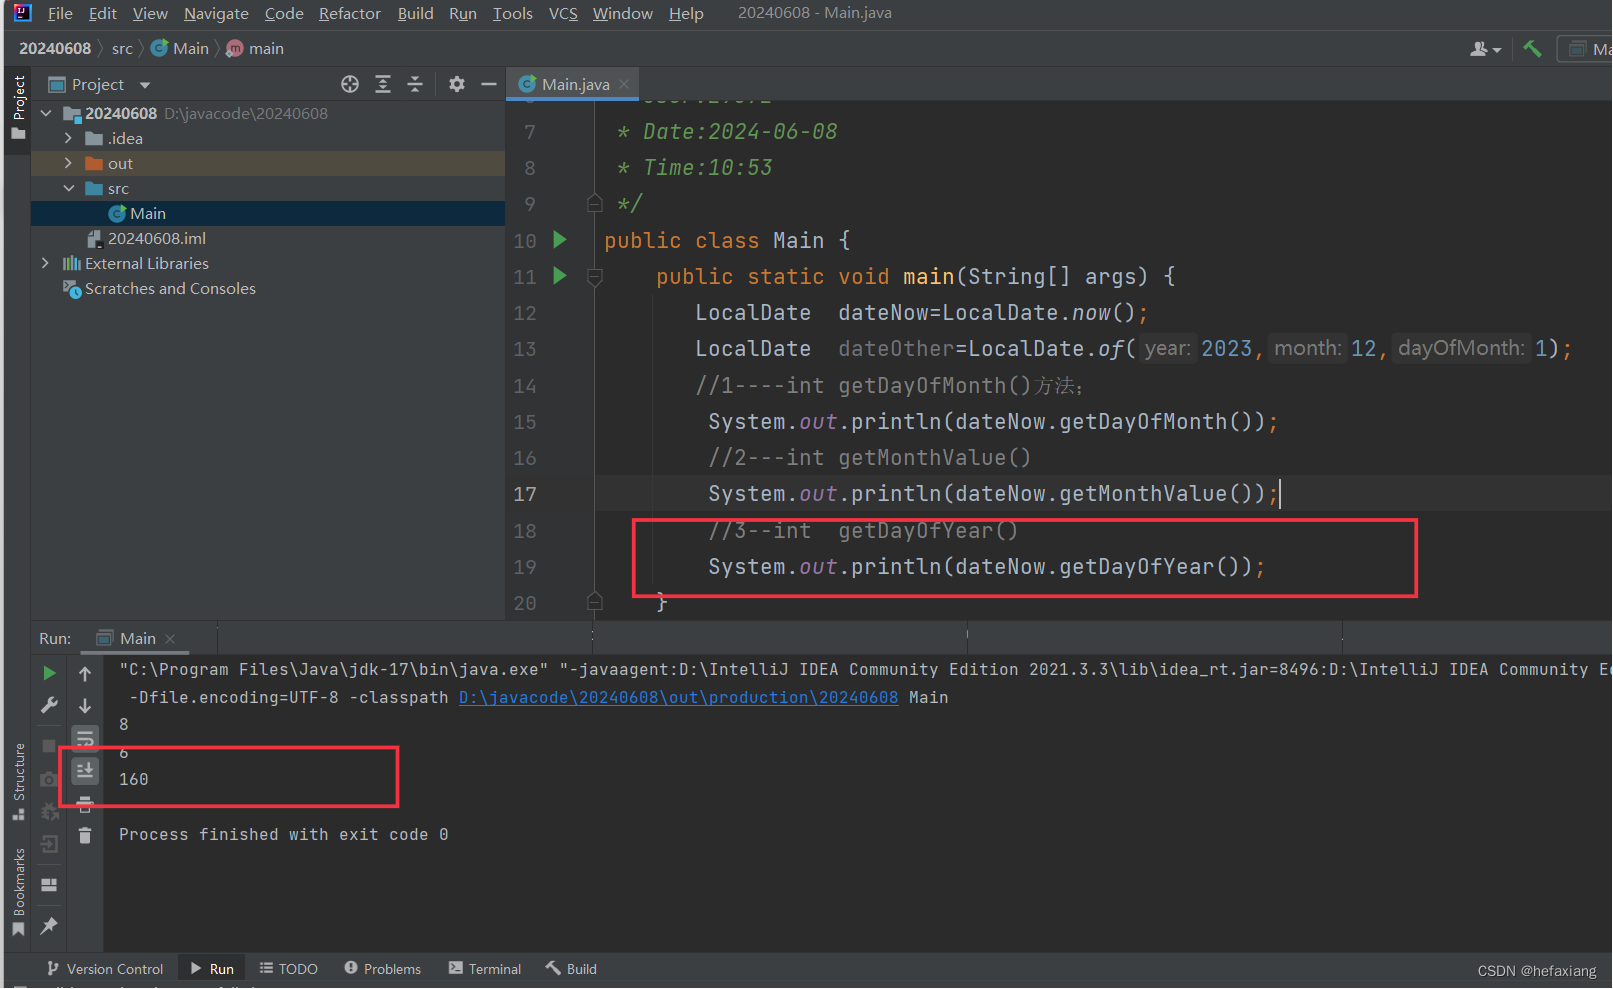Open the Refactor menu
Viewport: 1613px width, 989px height.
tap(349, 13)
